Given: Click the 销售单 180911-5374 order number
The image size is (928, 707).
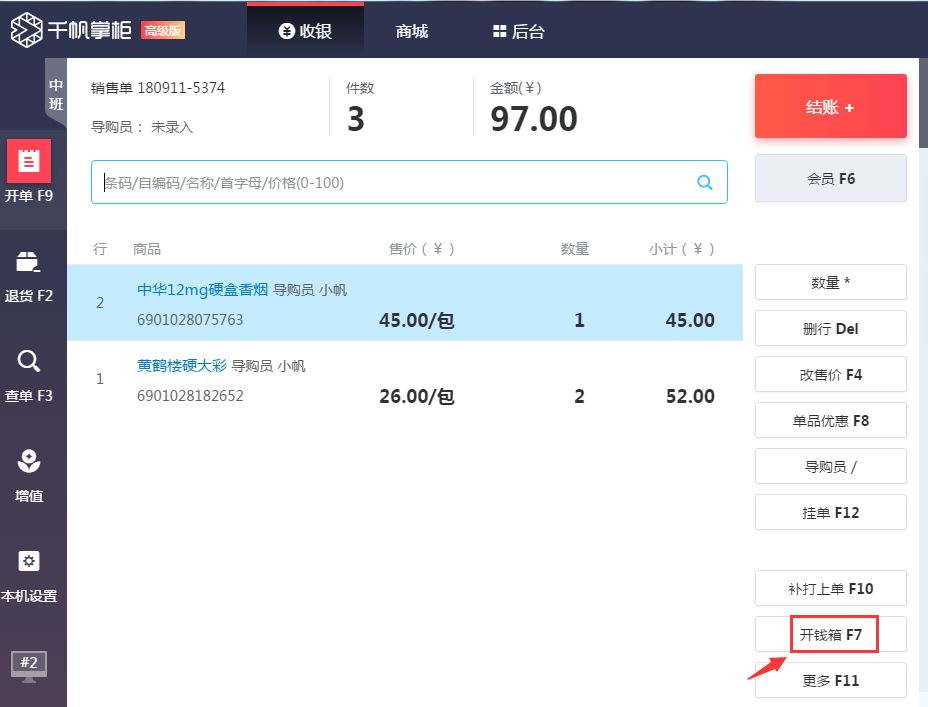Looking at the screenshot, I should click(x=158, y=88).
